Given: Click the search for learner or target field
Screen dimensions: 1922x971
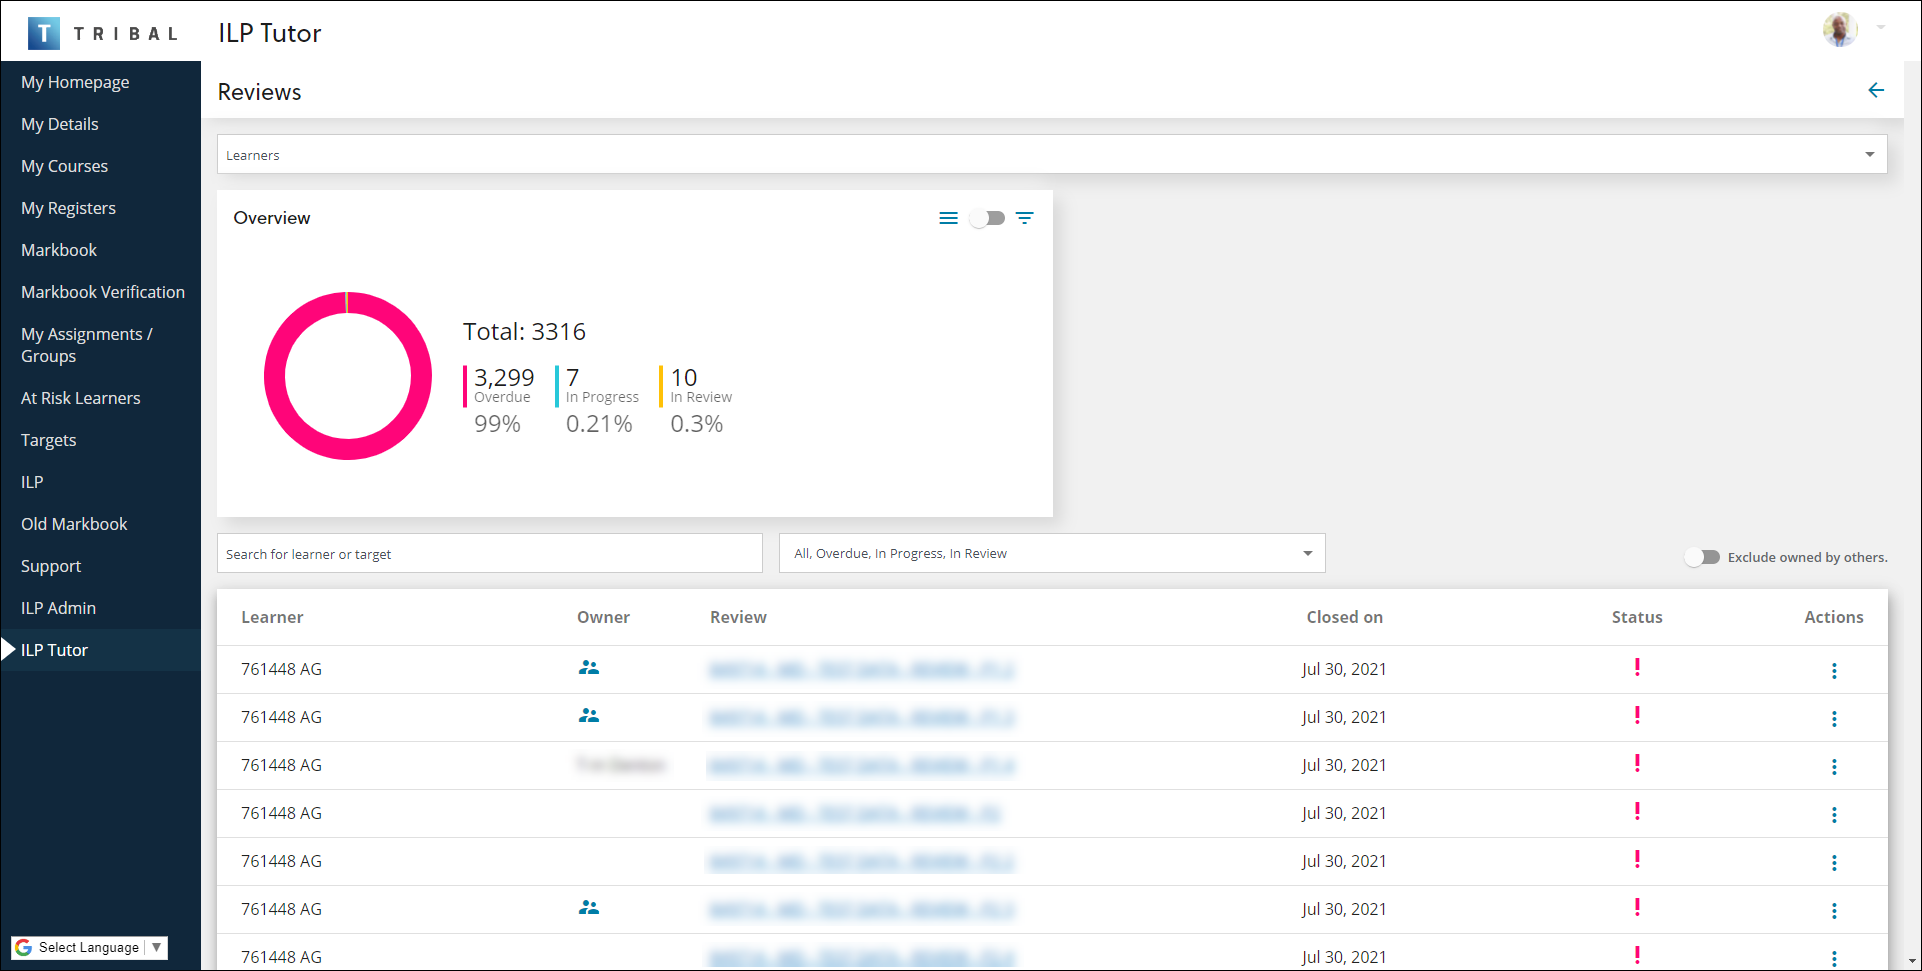Looking at the screenshot, I should point(489,553).
